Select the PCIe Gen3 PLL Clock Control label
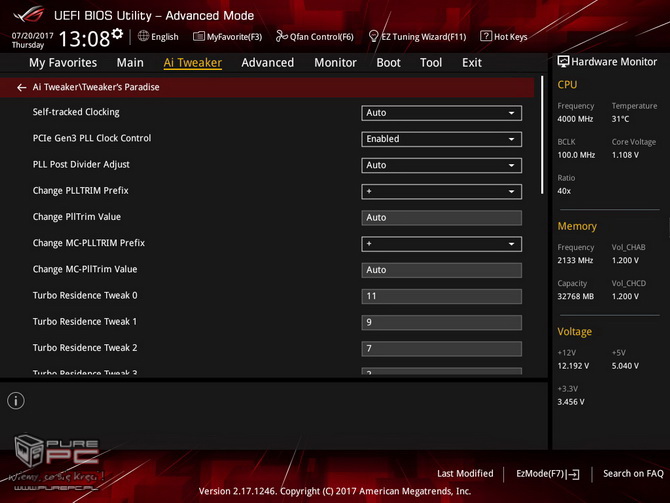 [x=92, y=138]
